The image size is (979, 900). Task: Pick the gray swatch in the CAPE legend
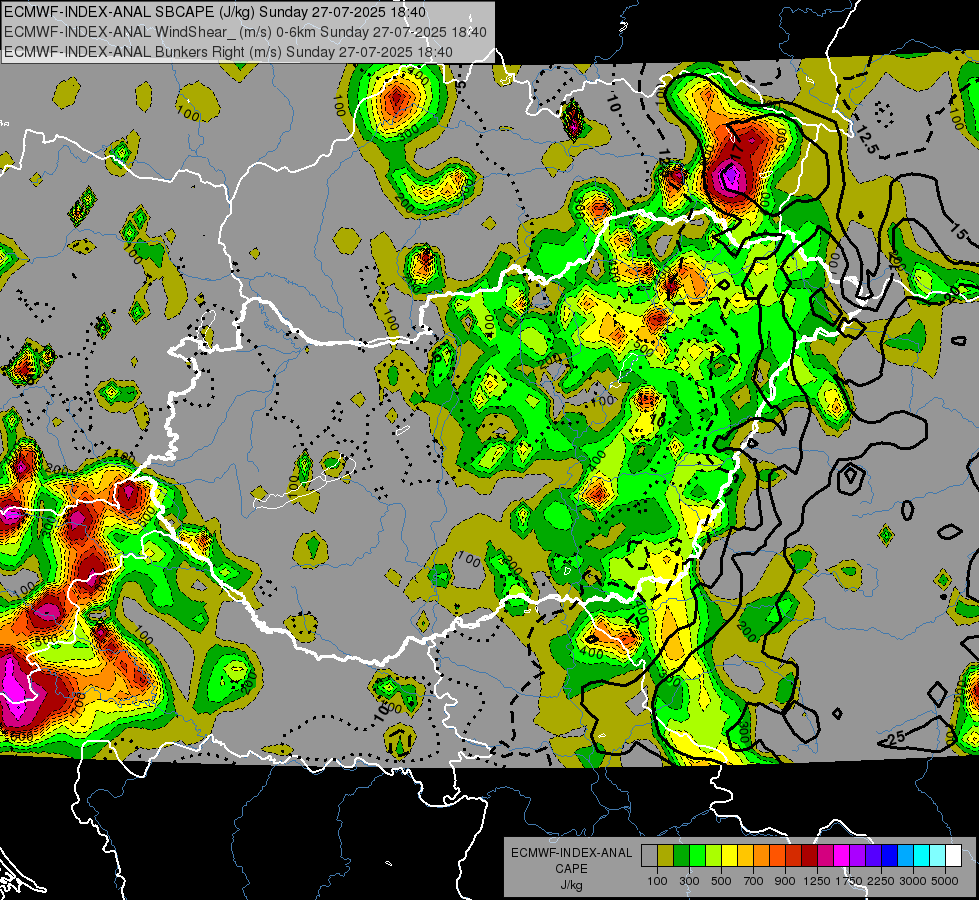[x=649, y=856]
